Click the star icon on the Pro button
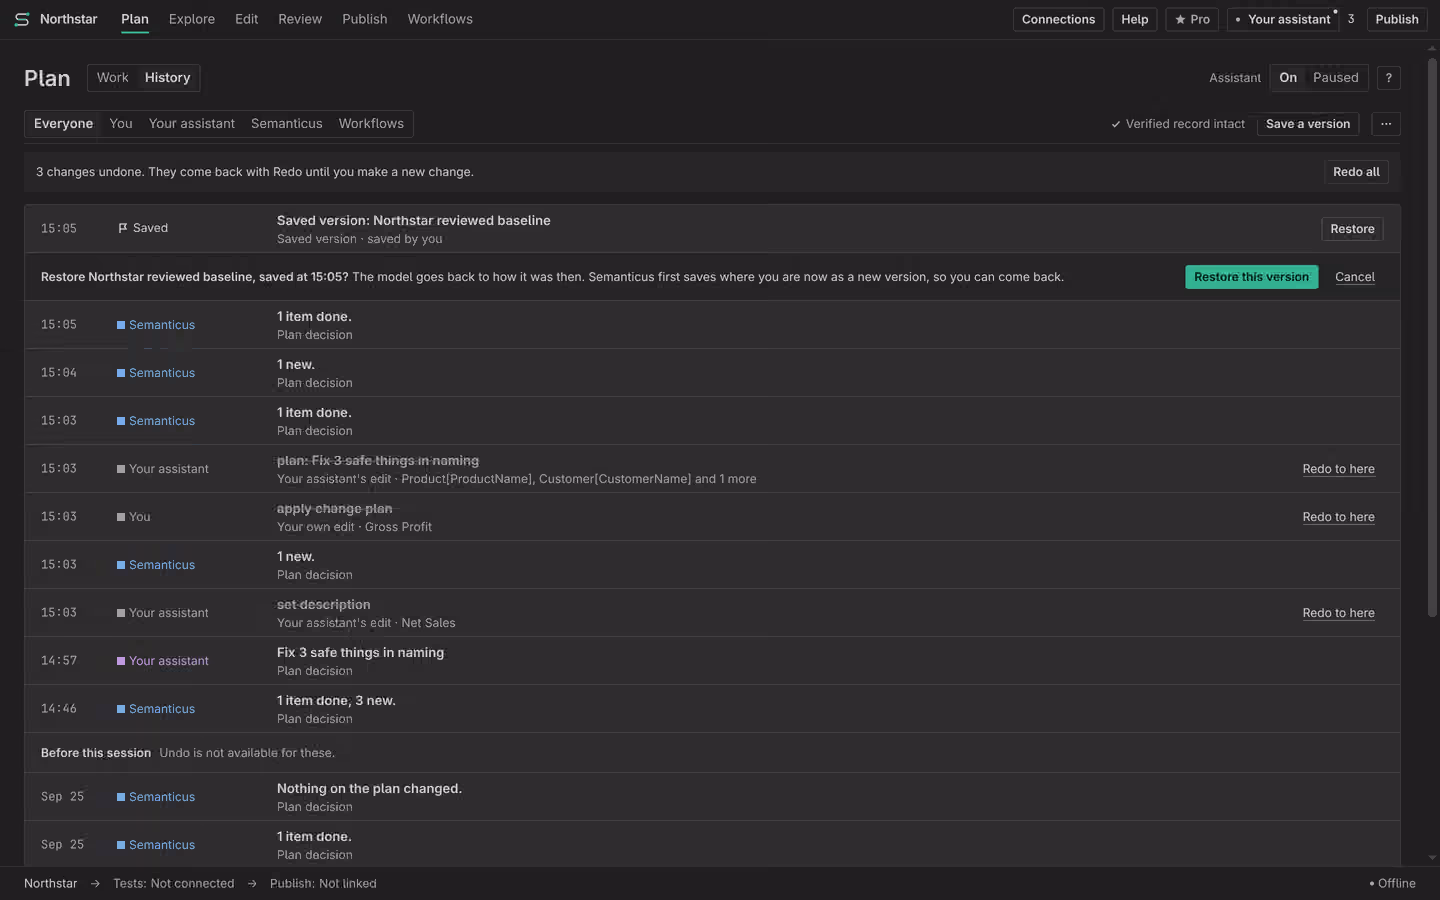The height and width of the screenshot is (900, 1440). [x=1180, y=19]
